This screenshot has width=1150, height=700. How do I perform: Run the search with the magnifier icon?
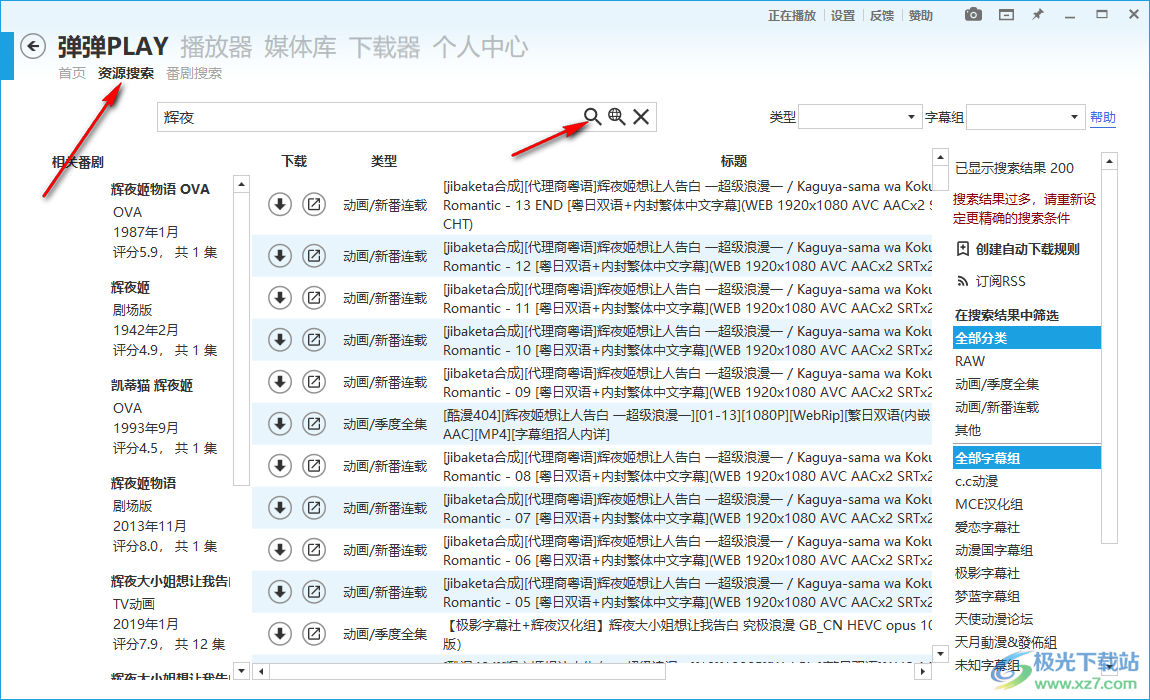click(592, 117)
